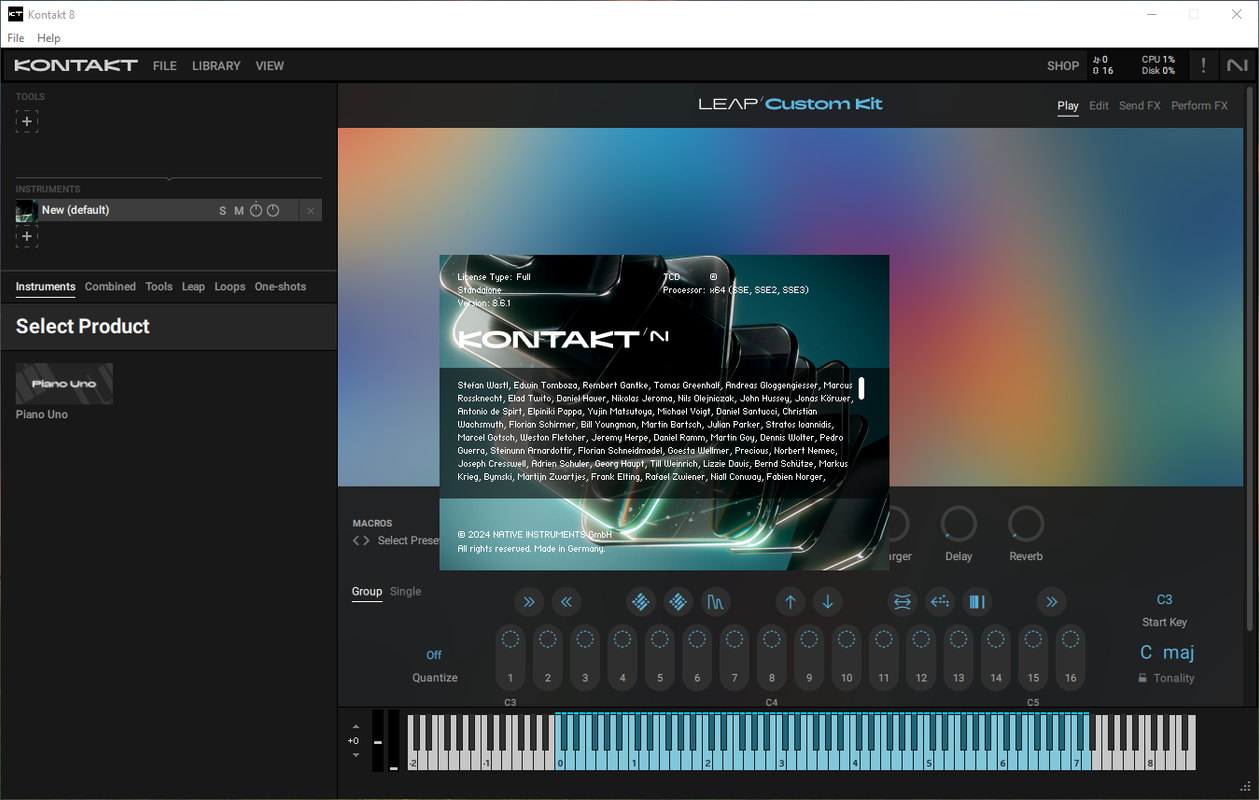Click the Tonality lock icon

point(1142,678)
